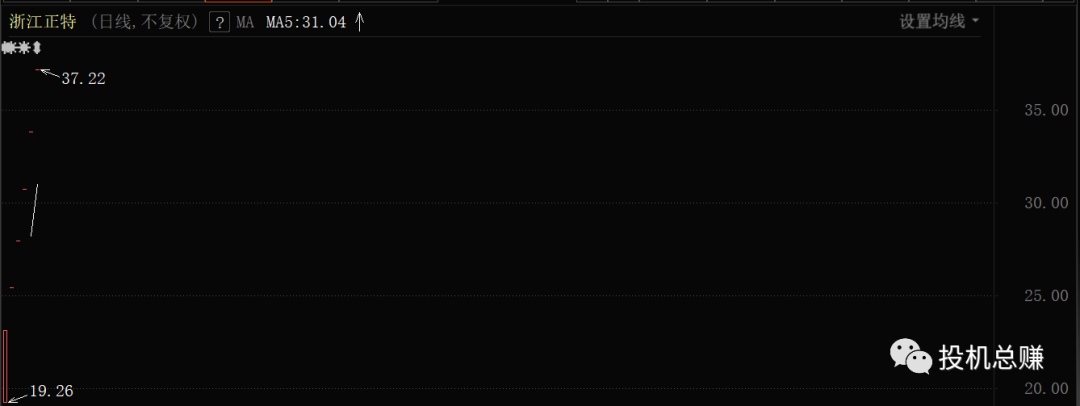
Task: Click the tall red candlestick near 19.26
Action: (6, 365)
